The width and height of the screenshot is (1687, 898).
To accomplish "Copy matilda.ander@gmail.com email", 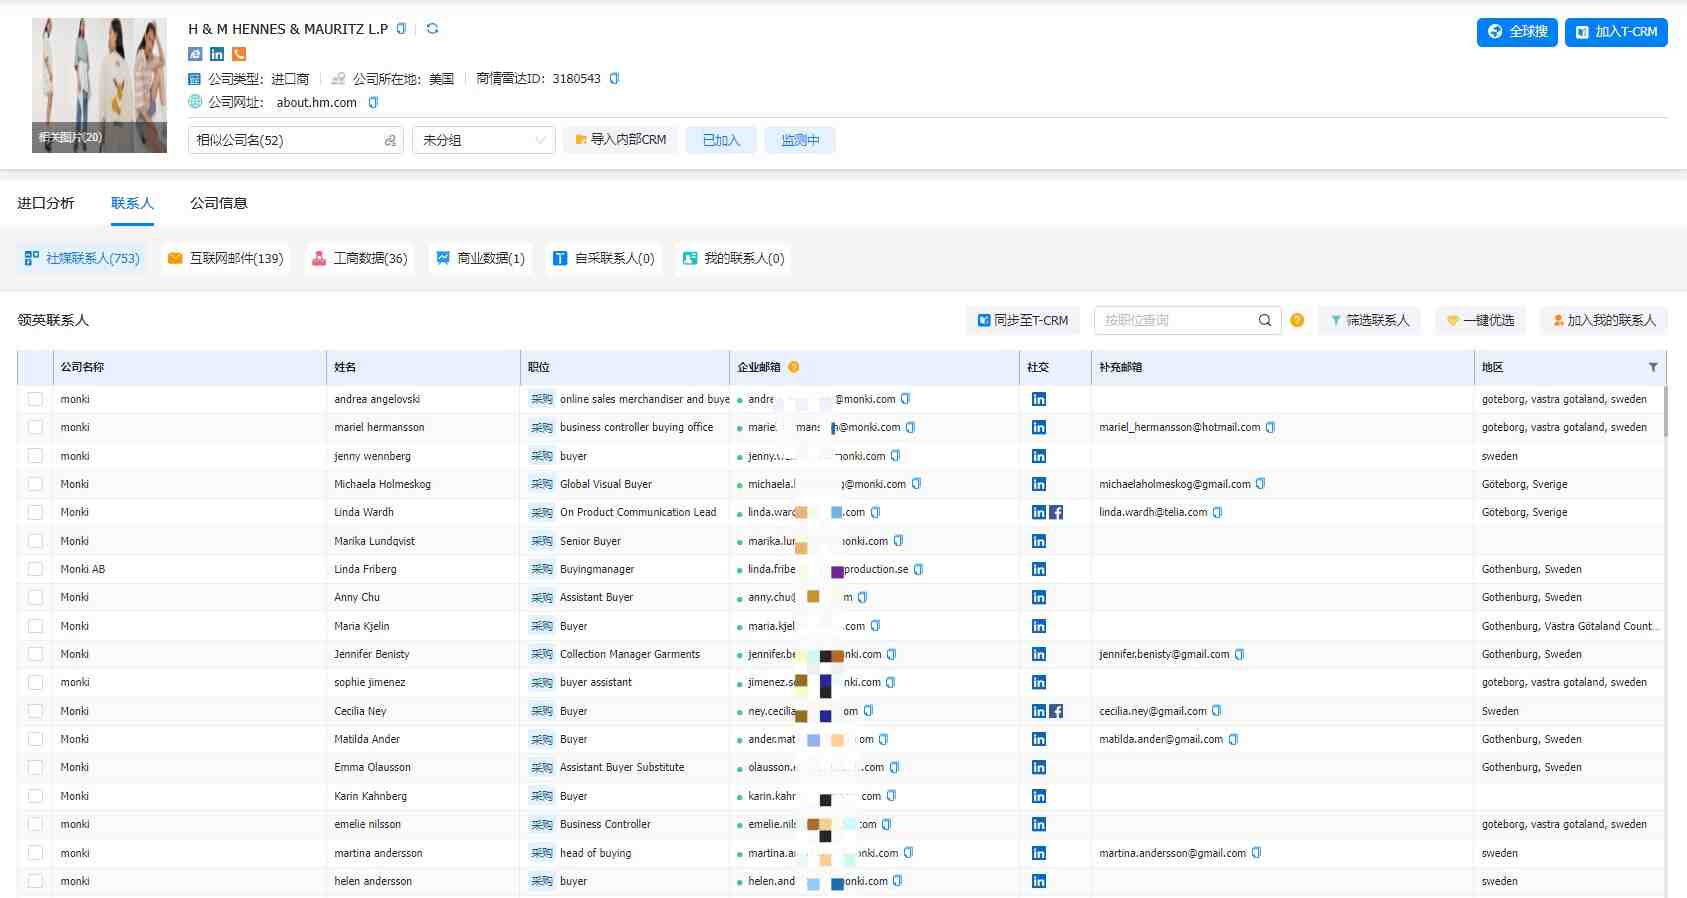I will 1233,739.
